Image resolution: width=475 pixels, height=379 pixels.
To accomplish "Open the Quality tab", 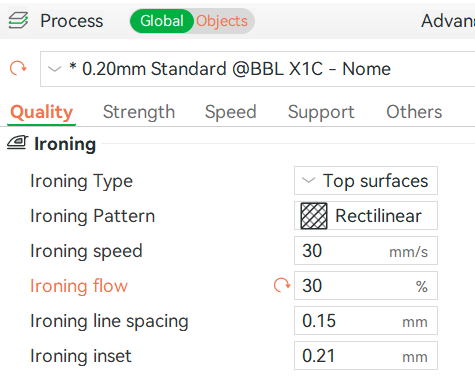I will coord(41,112).
